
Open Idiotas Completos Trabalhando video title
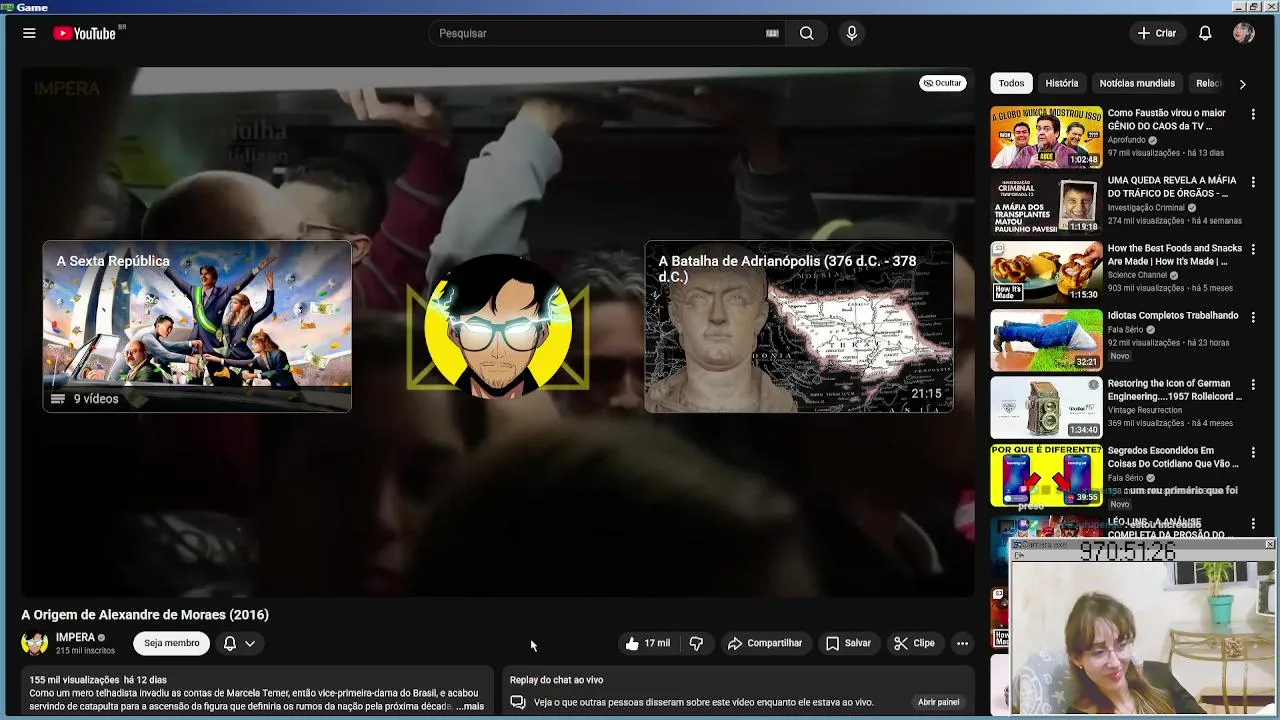1173,316
